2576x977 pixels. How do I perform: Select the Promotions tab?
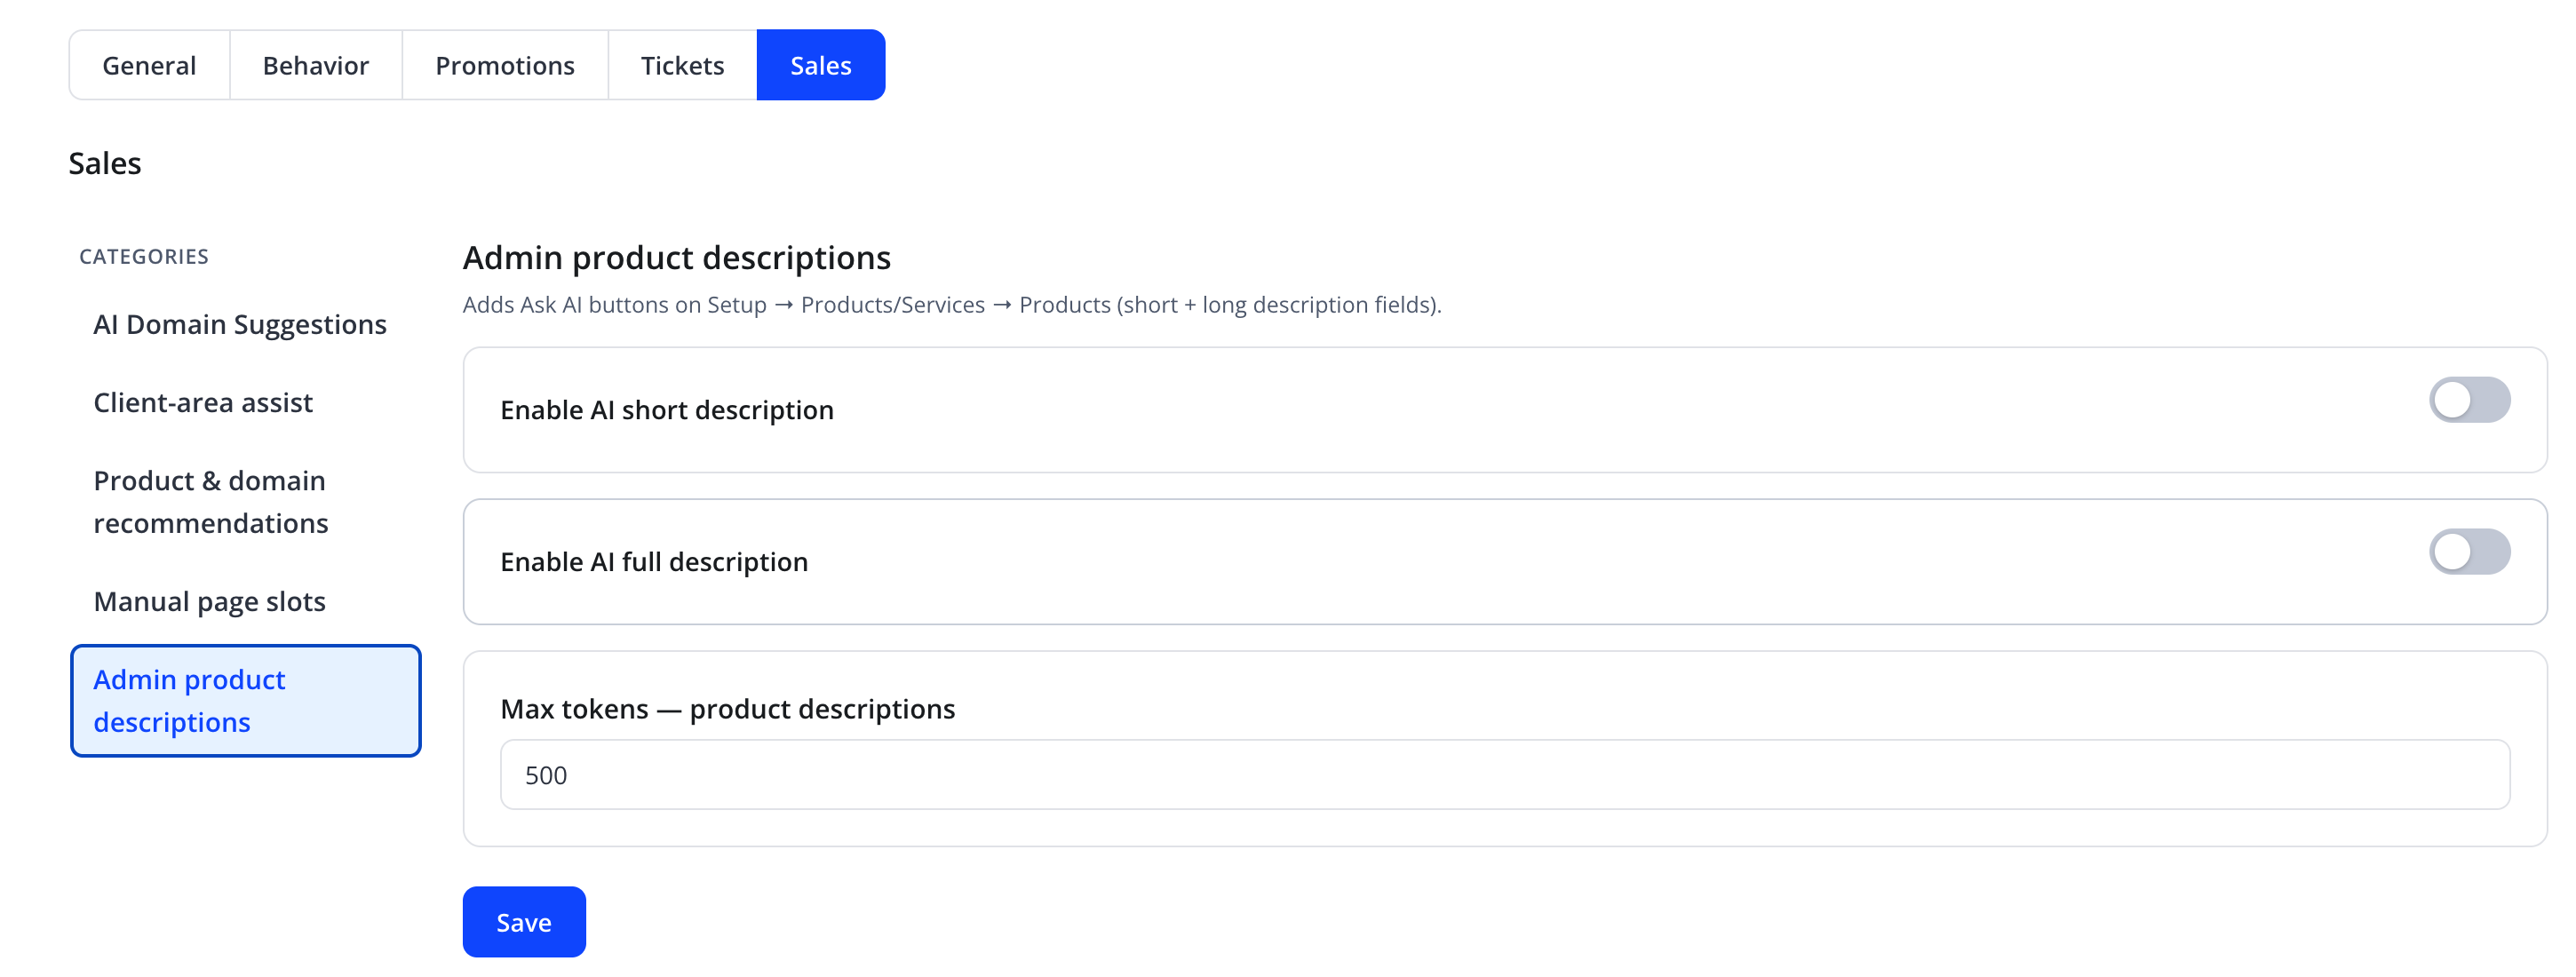pyautogui.click(x=505, y=65)
